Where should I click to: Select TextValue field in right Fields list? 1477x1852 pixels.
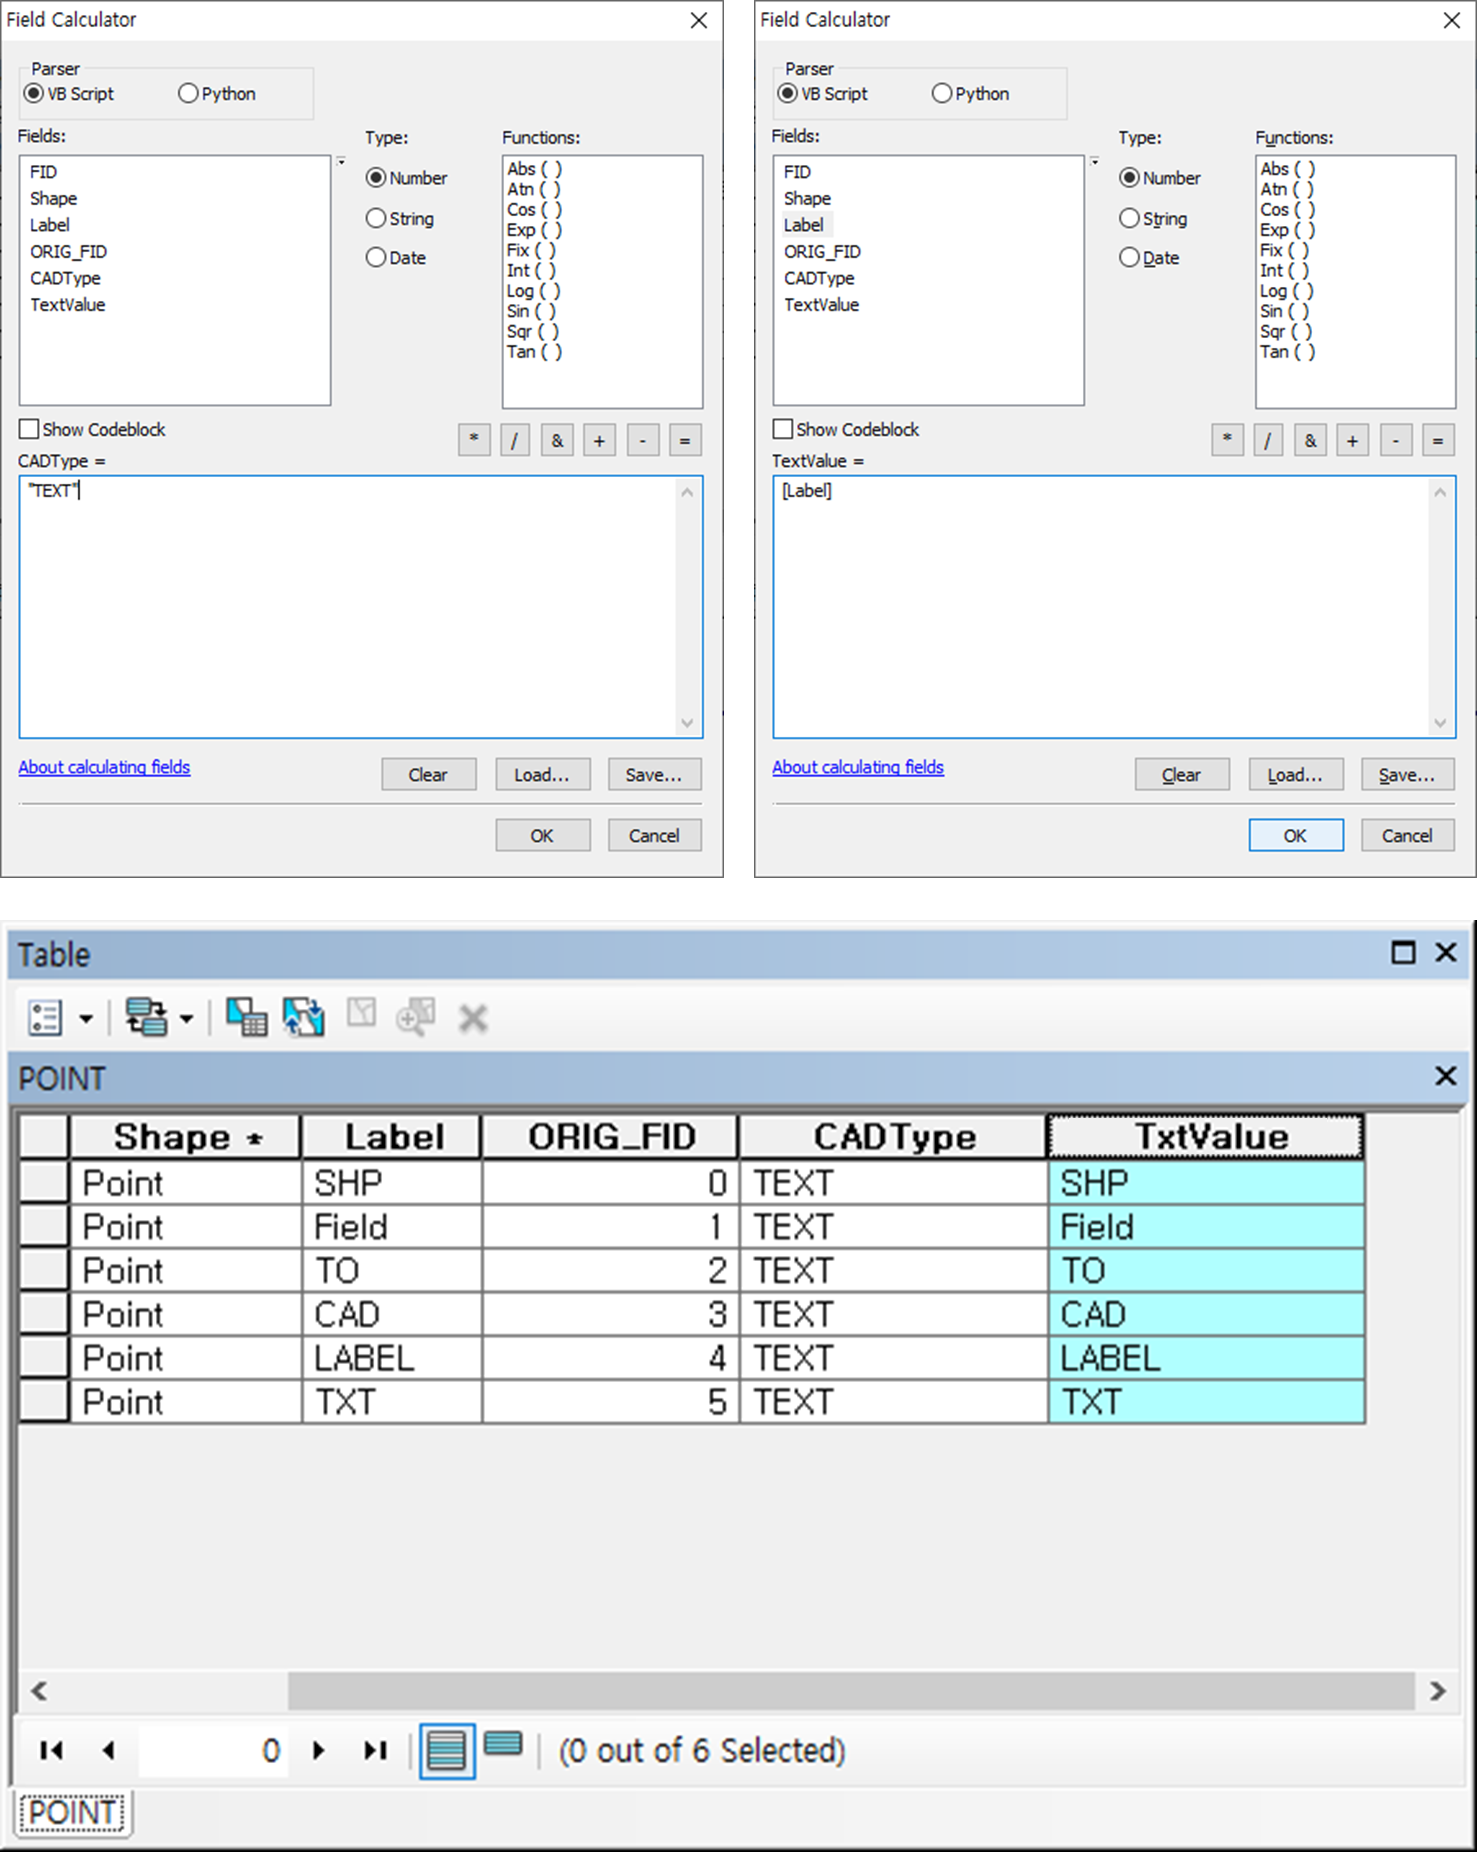821,305
